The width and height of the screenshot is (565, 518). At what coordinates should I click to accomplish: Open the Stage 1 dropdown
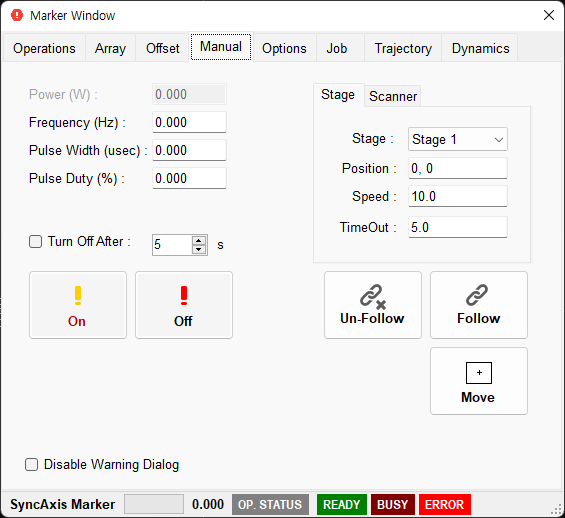click(x=458, y=139)
